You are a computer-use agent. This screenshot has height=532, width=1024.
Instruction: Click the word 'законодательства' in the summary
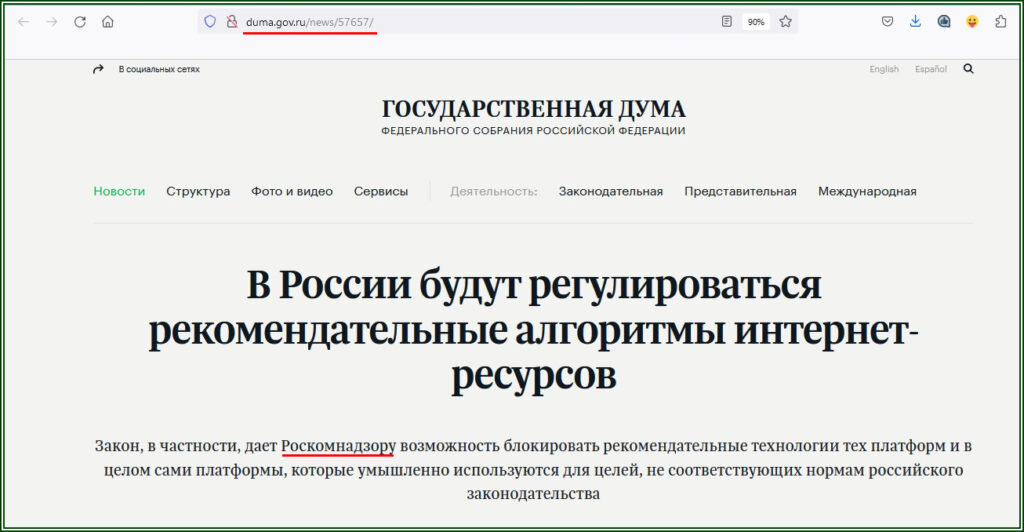point(533,493)
